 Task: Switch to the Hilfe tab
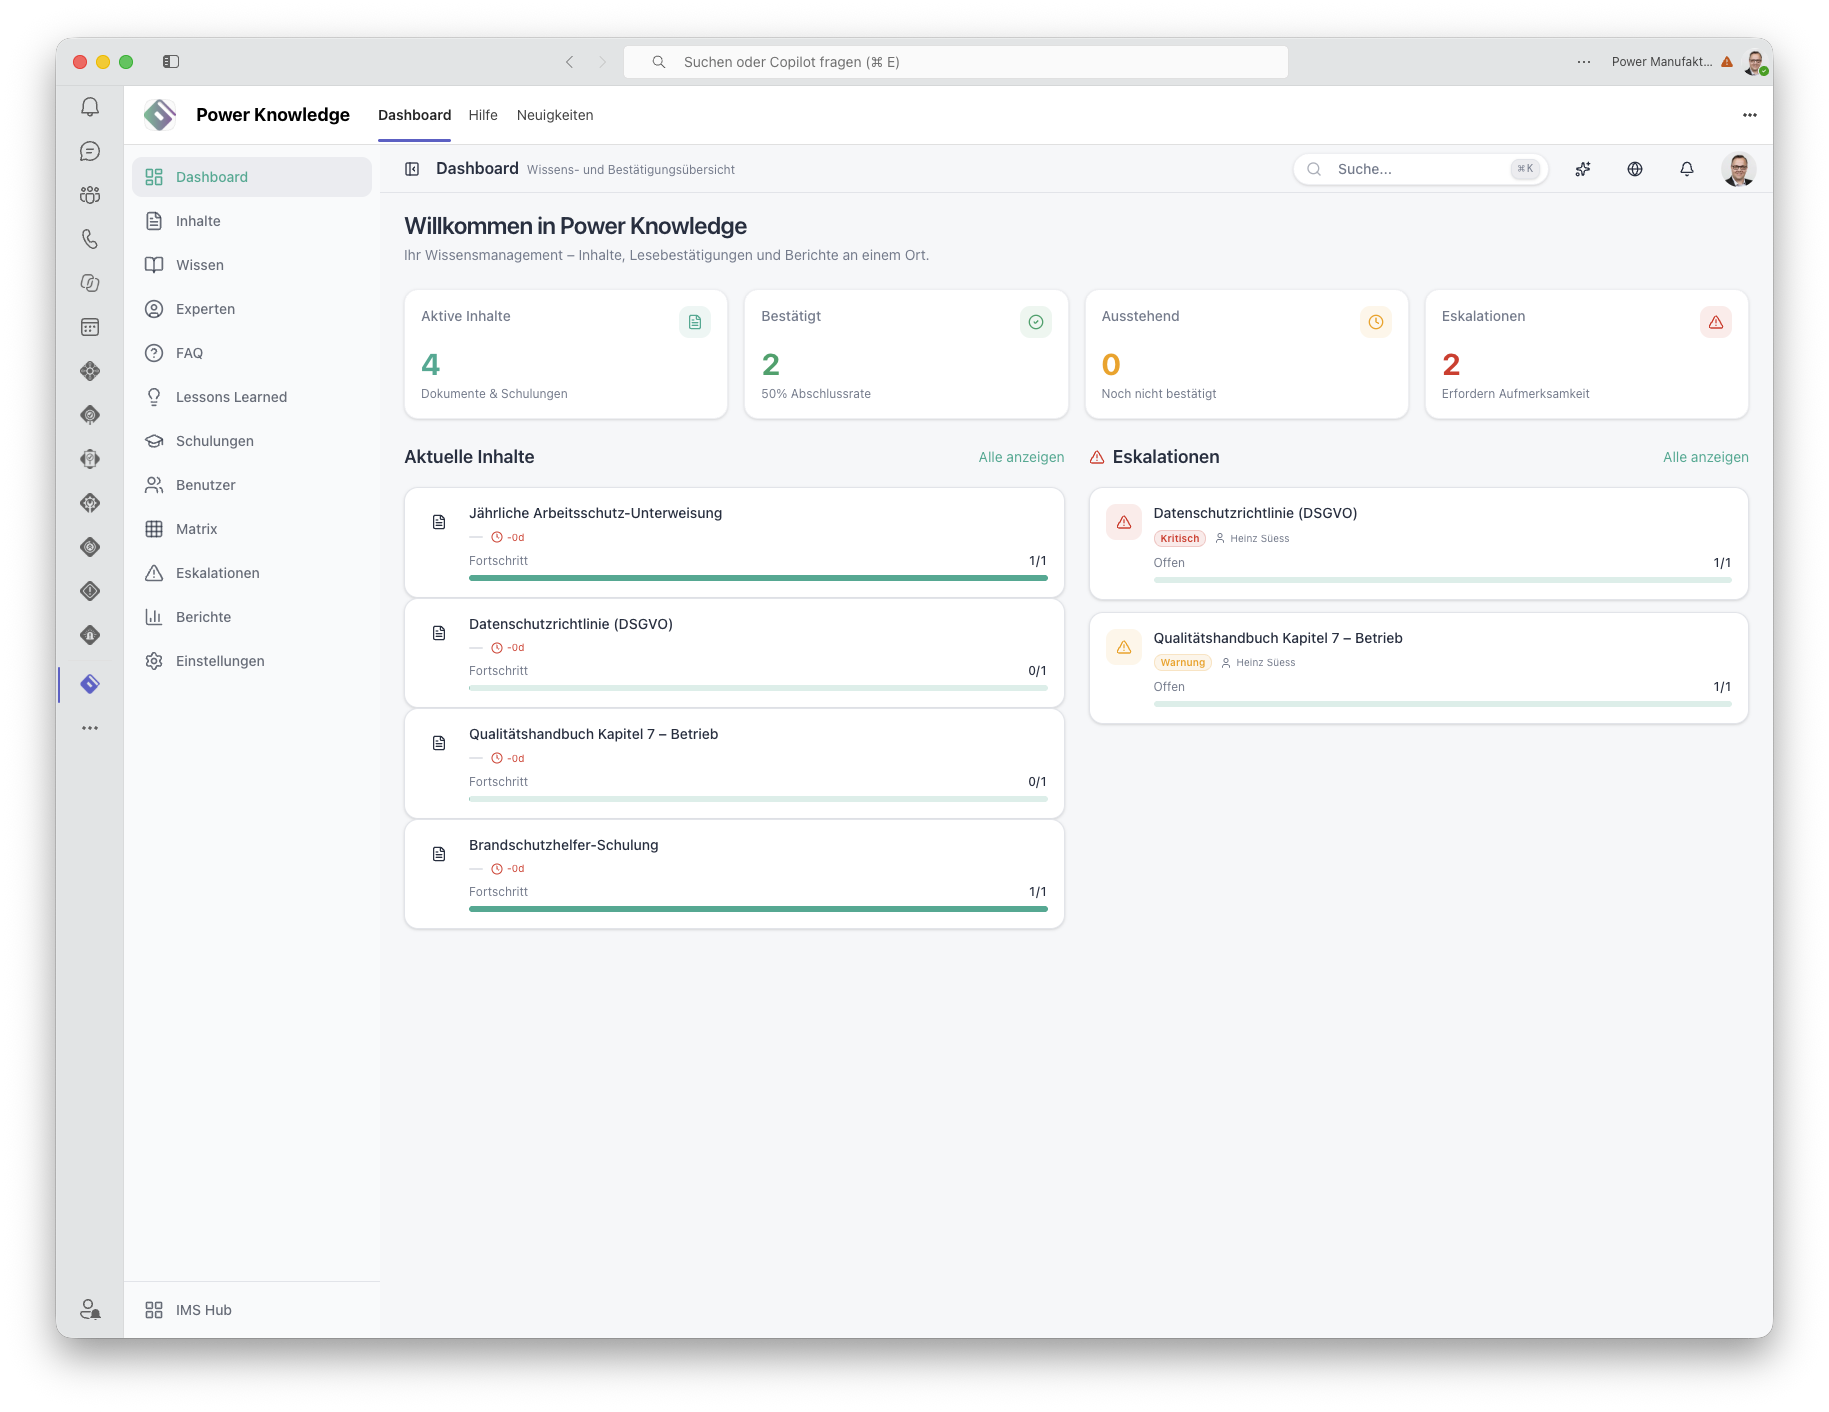pyautogui.click(x=483, y=115)
